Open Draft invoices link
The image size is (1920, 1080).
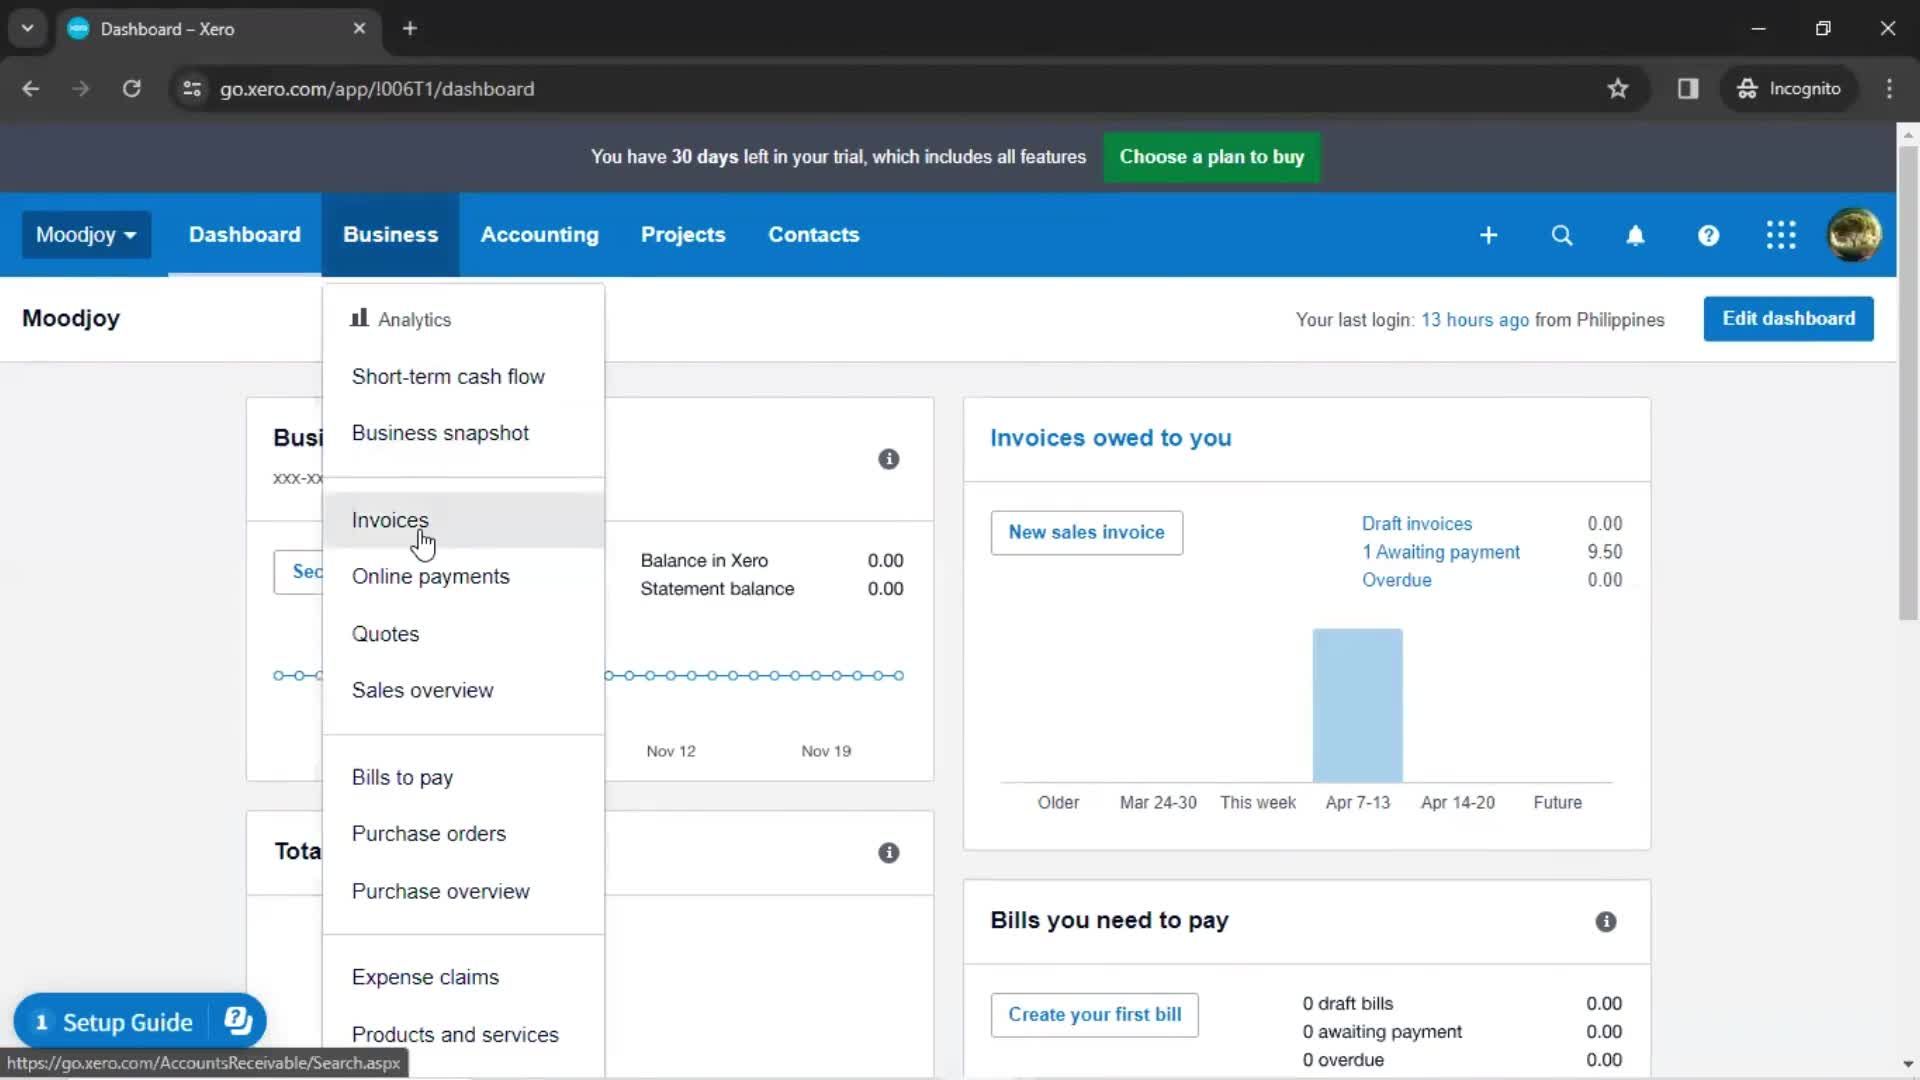(1416, 524)
